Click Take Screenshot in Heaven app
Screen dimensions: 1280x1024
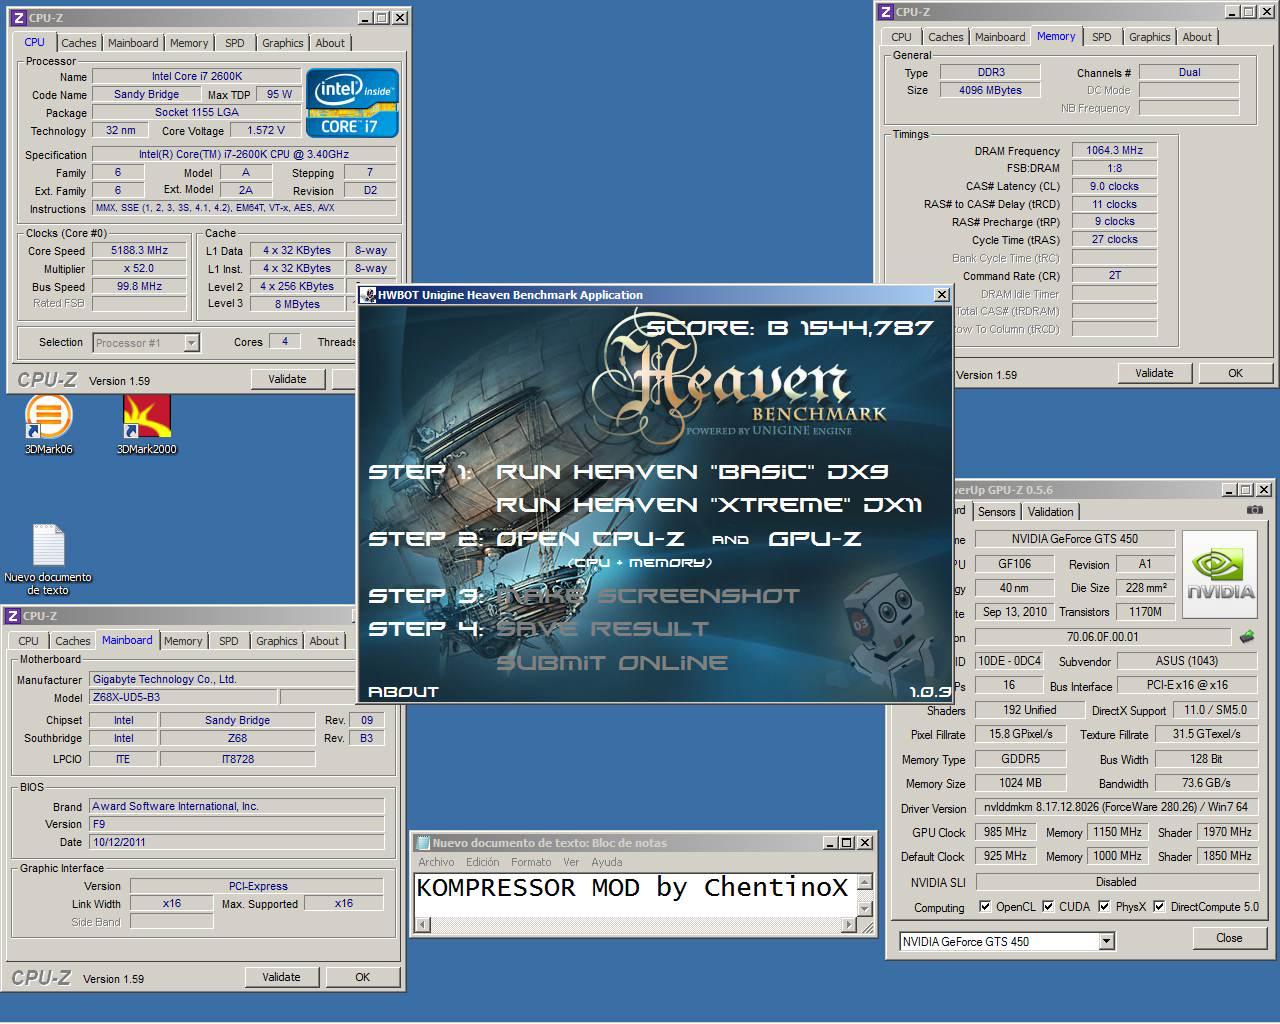pyautogui.click(x=648, y=595)
